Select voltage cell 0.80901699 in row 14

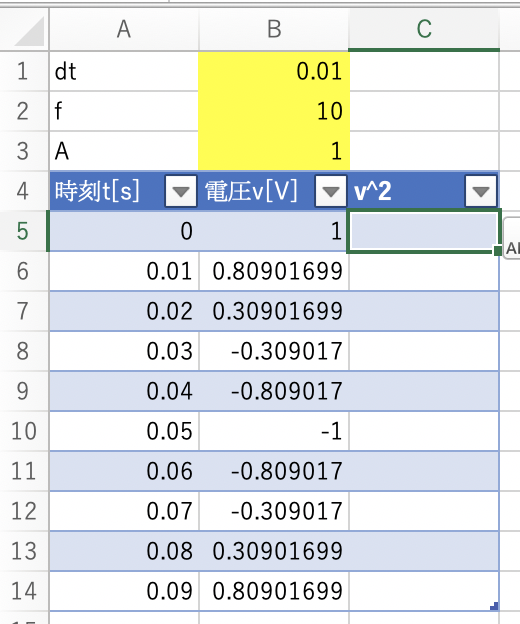(x=274, y=591)
